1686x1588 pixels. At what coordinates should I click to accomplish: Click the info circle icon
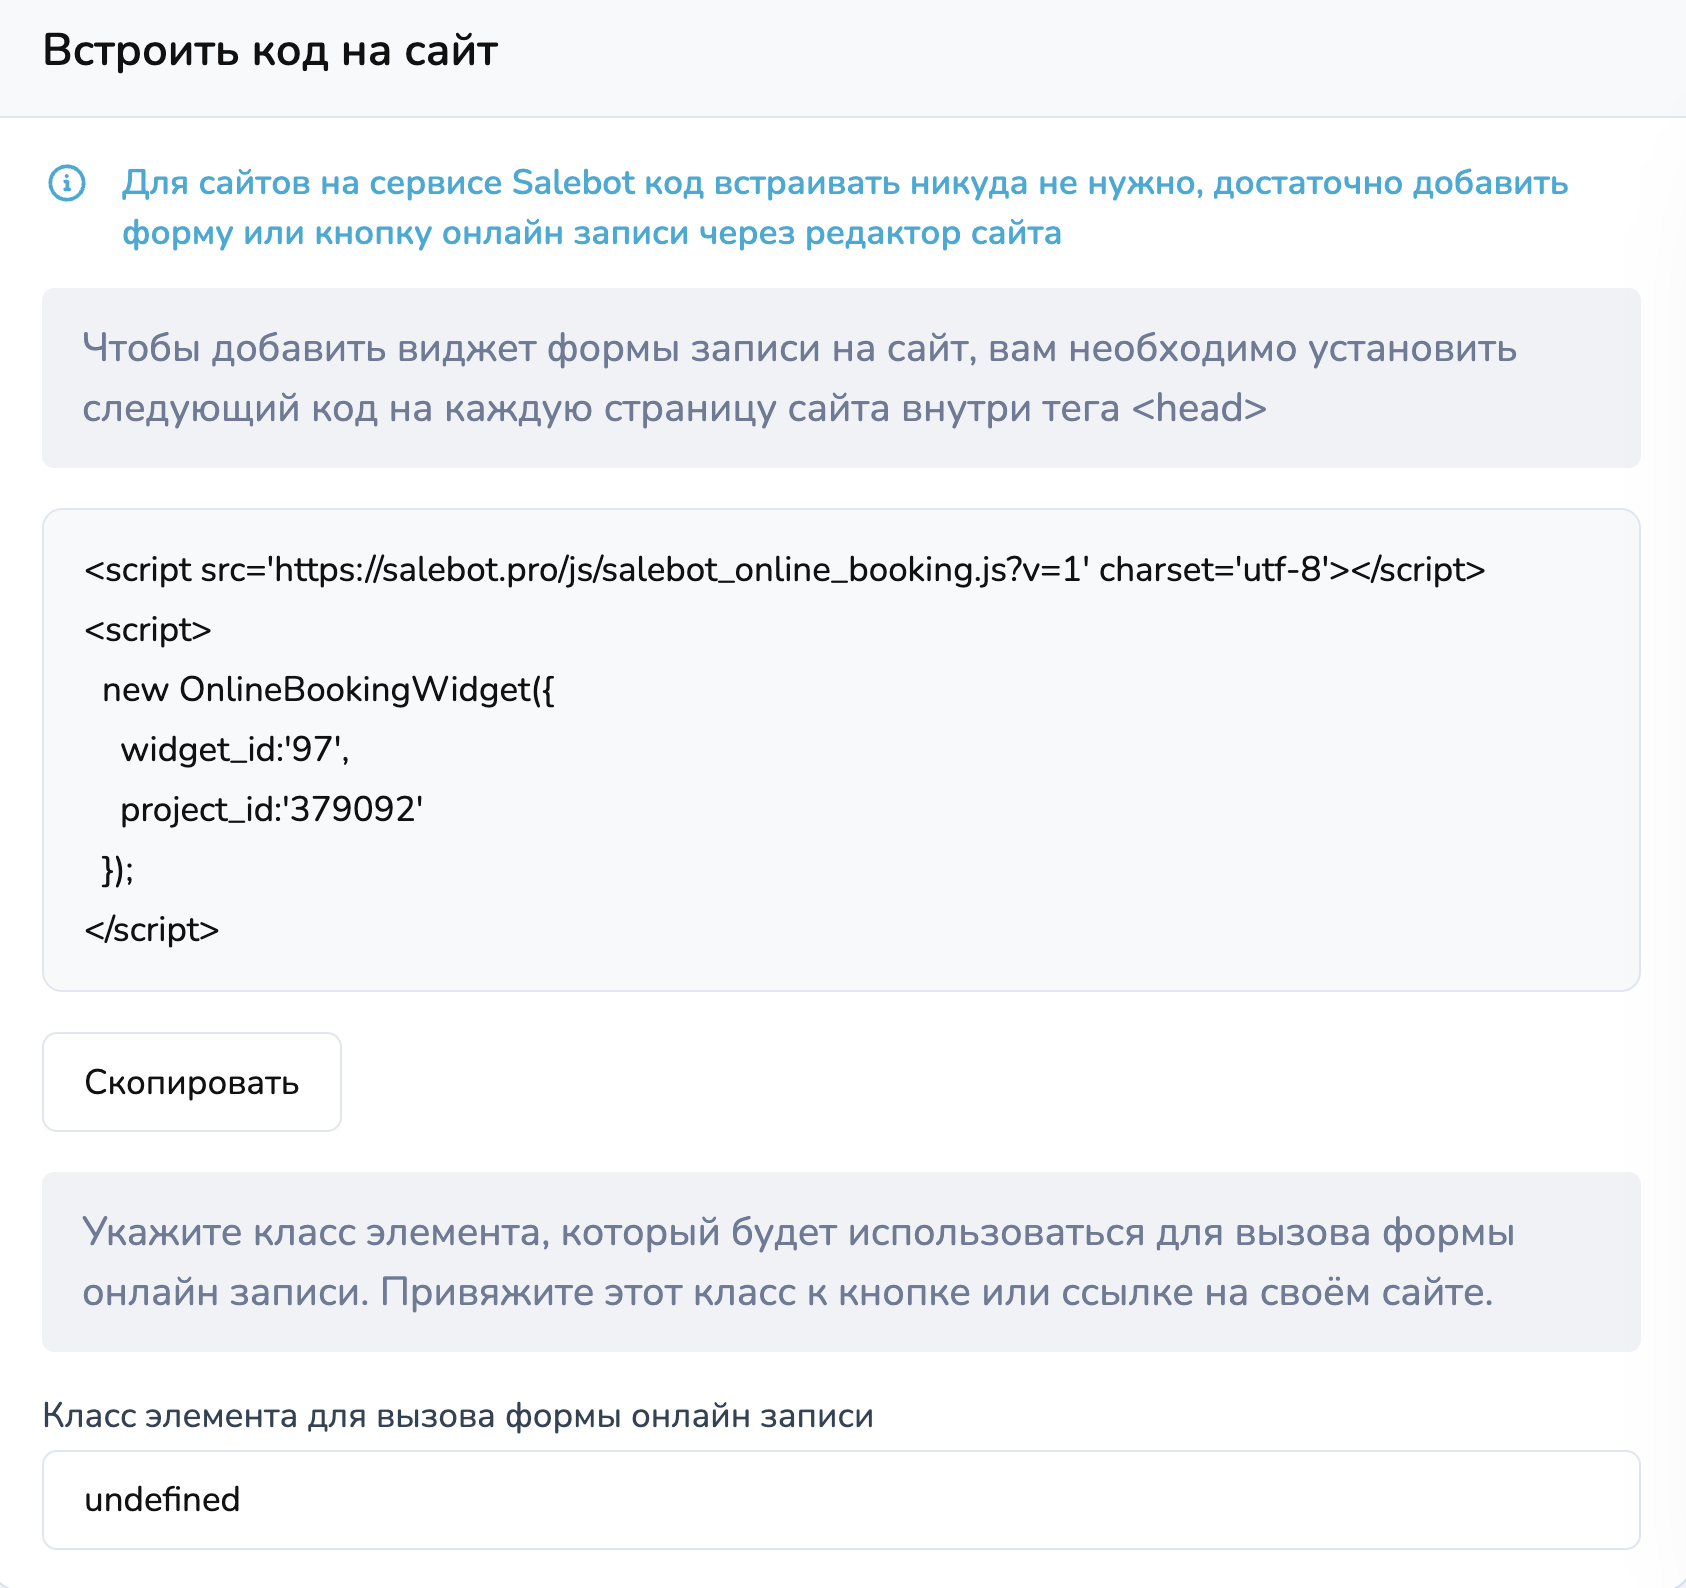pos(67,183)
